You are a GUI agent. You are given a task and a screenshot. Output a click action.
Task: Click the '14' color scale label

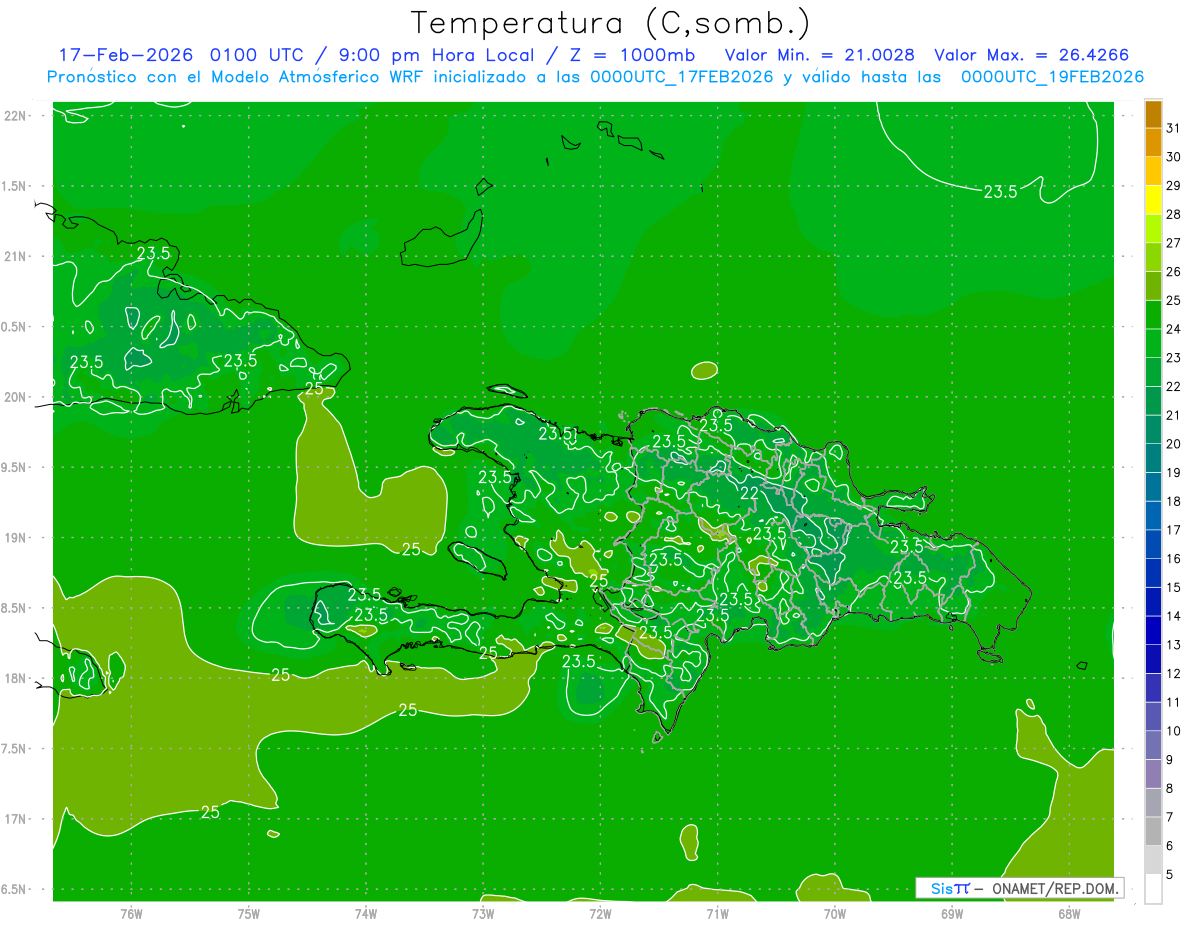pyautogui.click(x=1174, y=616)
